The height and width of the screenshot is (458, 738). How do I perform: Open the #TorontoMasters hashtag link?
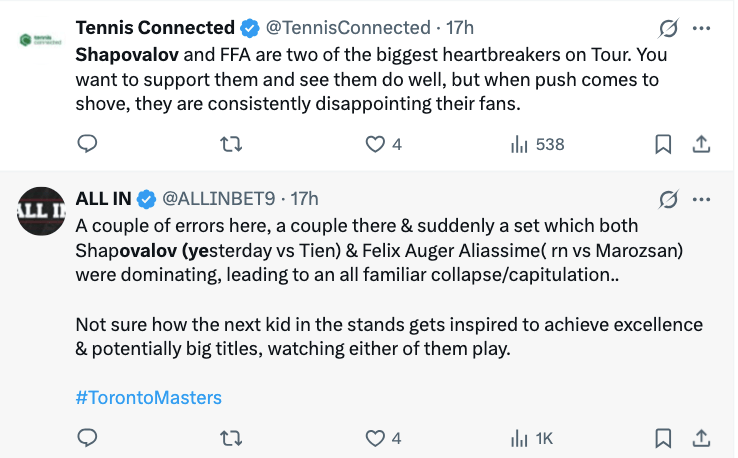[x=148, y=397]
